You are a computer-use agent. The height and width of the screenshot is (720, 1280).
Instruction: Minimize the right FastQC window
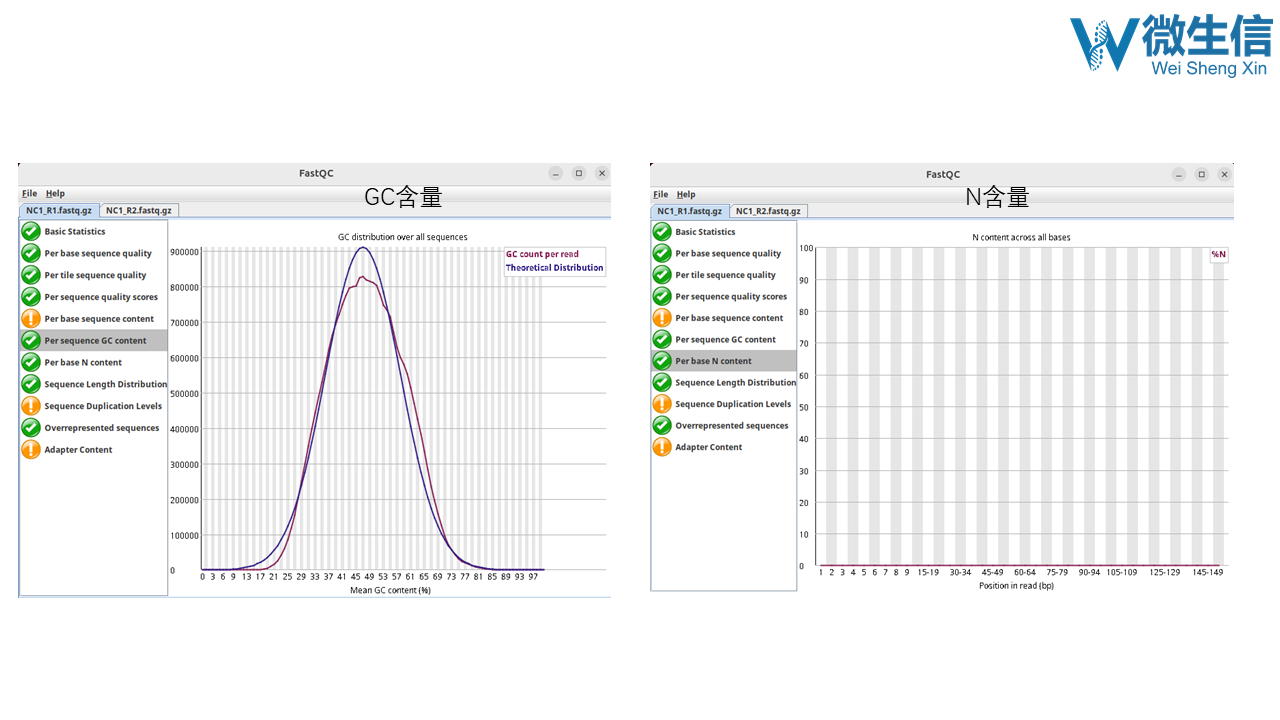click(x=1179, y=174)
